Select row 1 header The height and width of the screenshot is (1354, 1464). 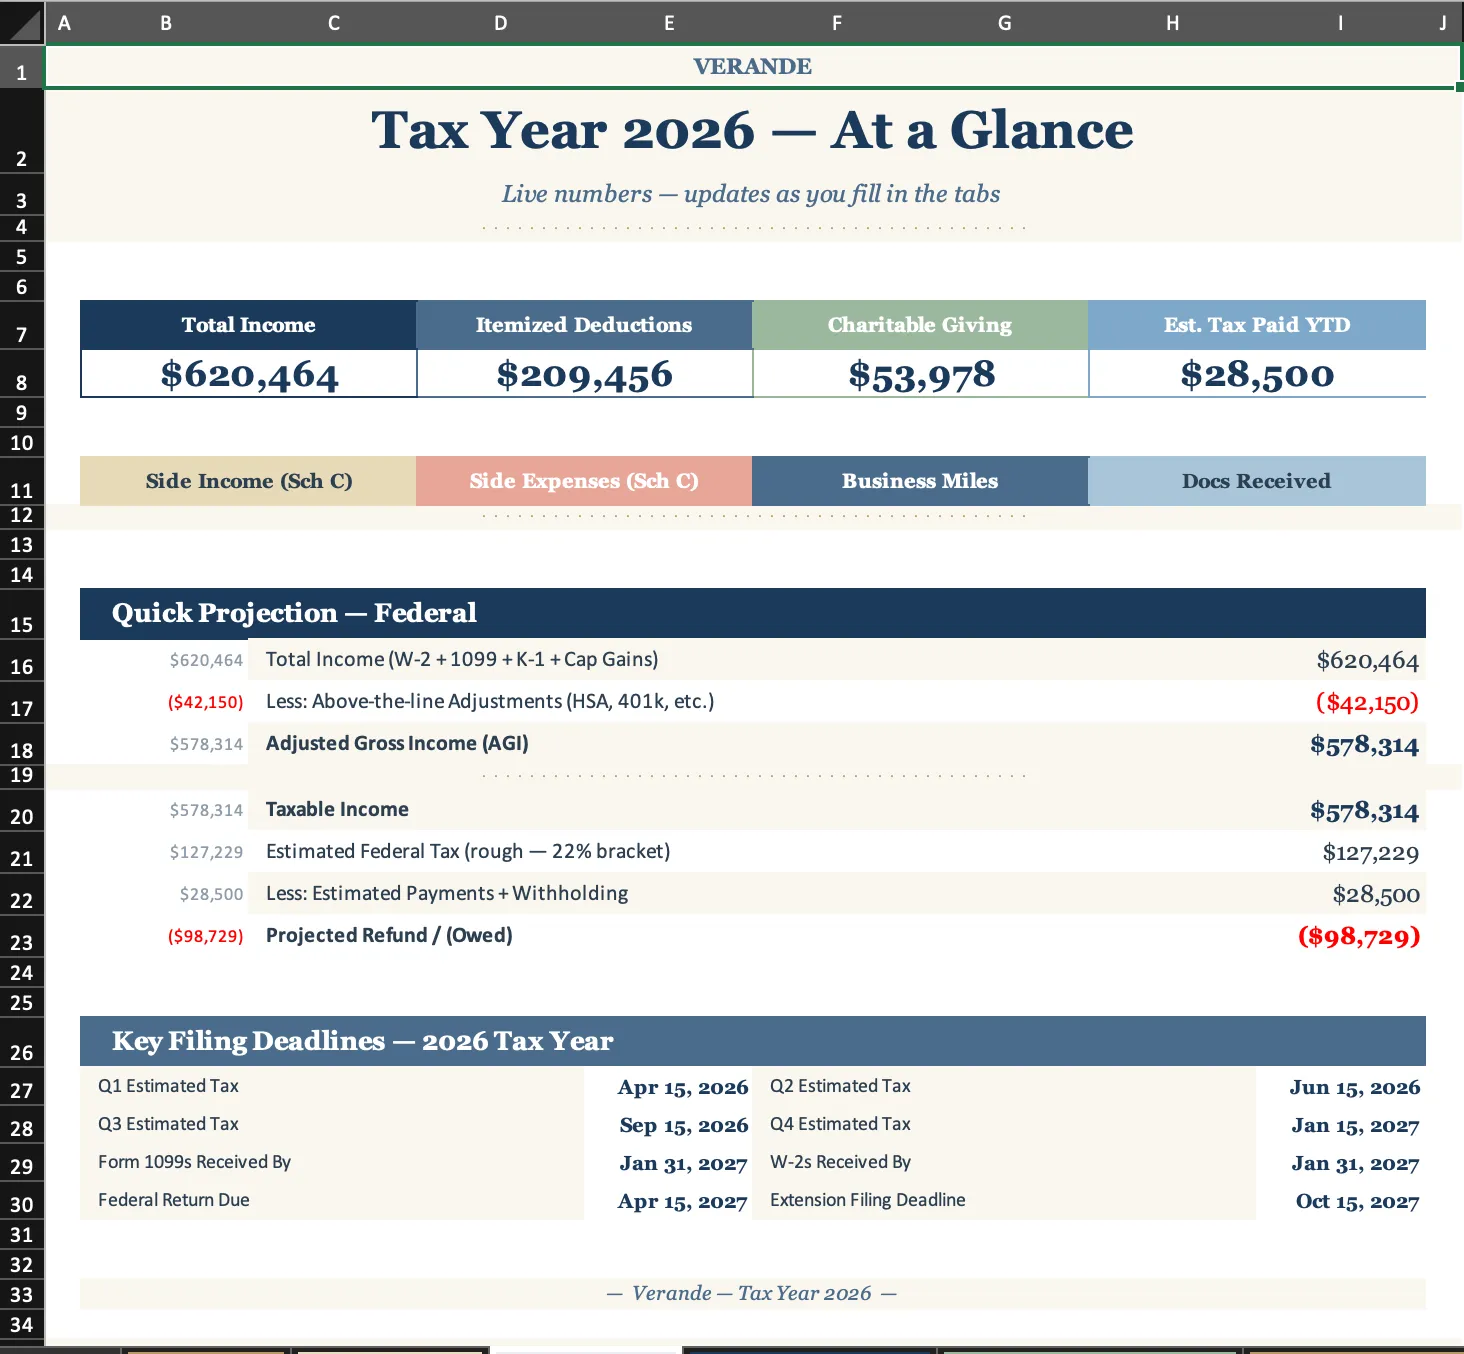(22, 67)
